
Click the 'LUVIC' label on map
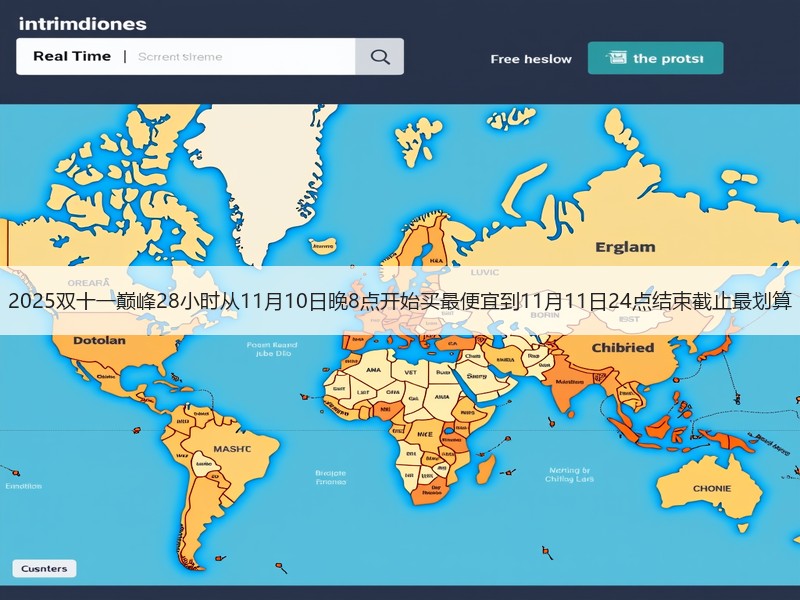(x=485, y=272)
